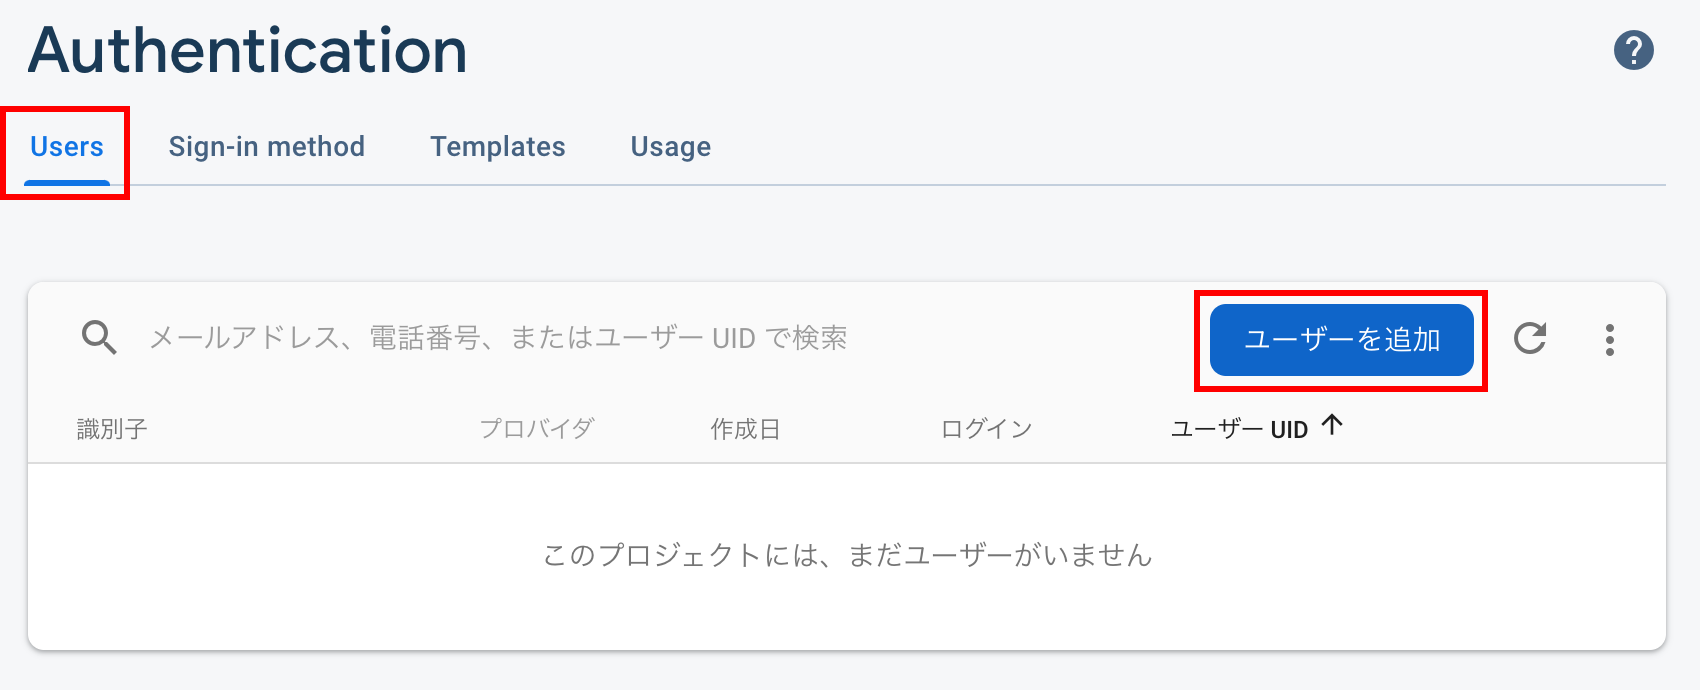Click the Authentication page heading
The width and height of the screenshot is (1700, 690).
click(247, 50)
